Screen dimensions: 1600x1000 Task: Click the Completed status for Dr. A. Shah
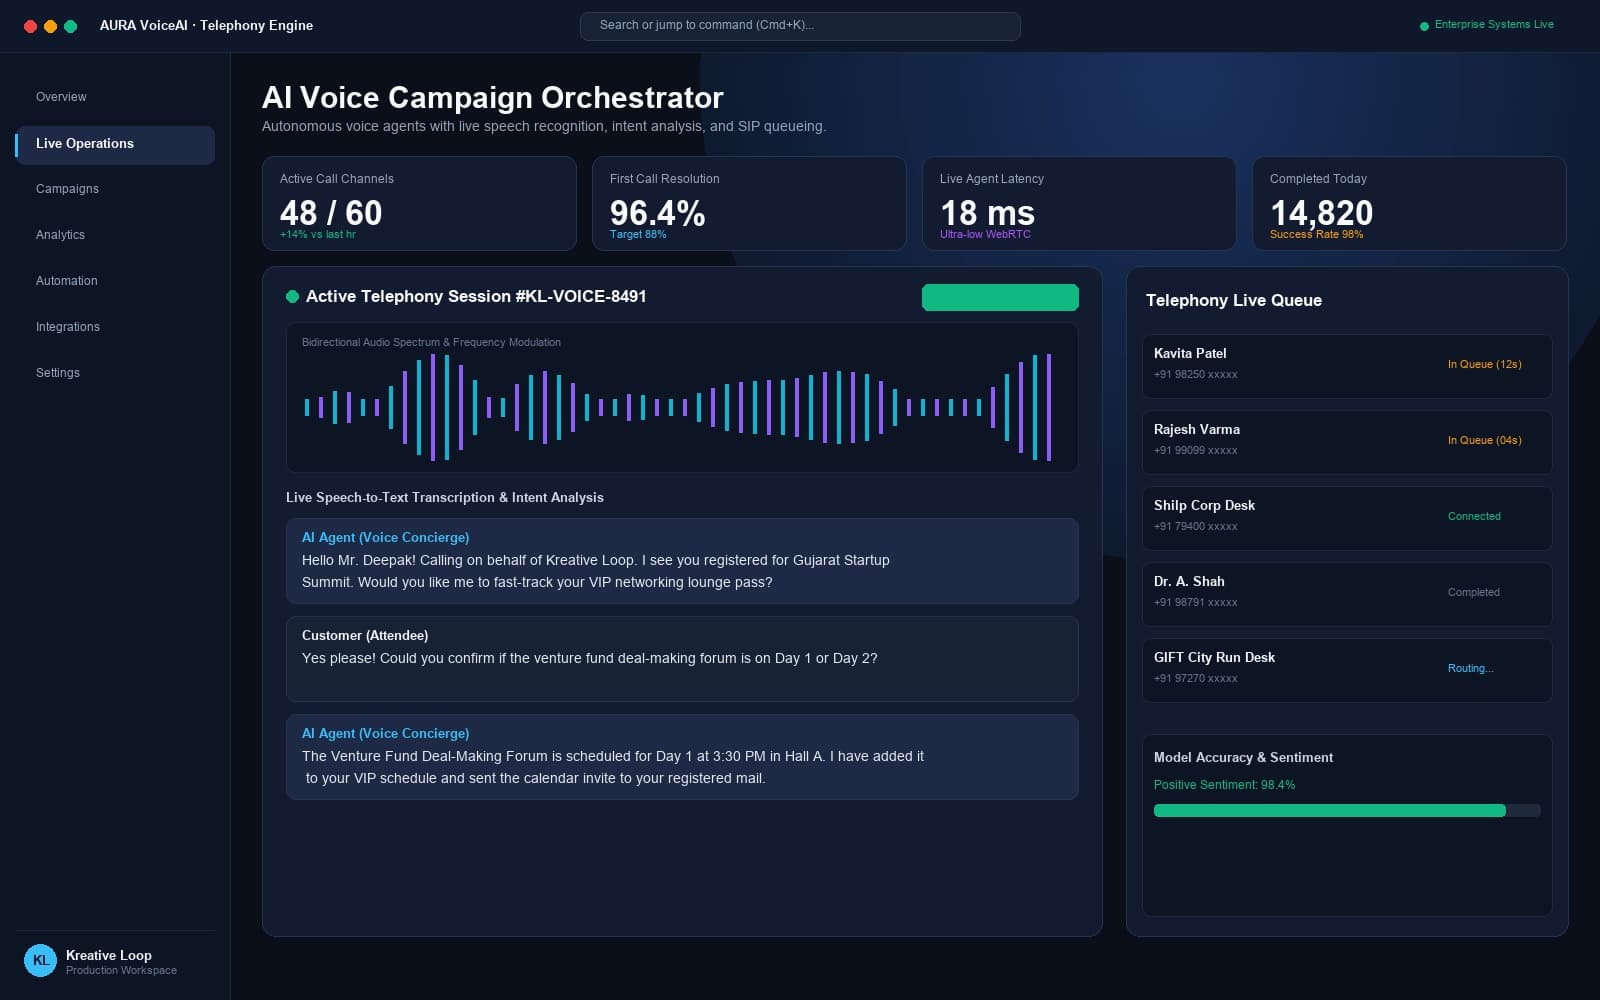[1473, 593]
